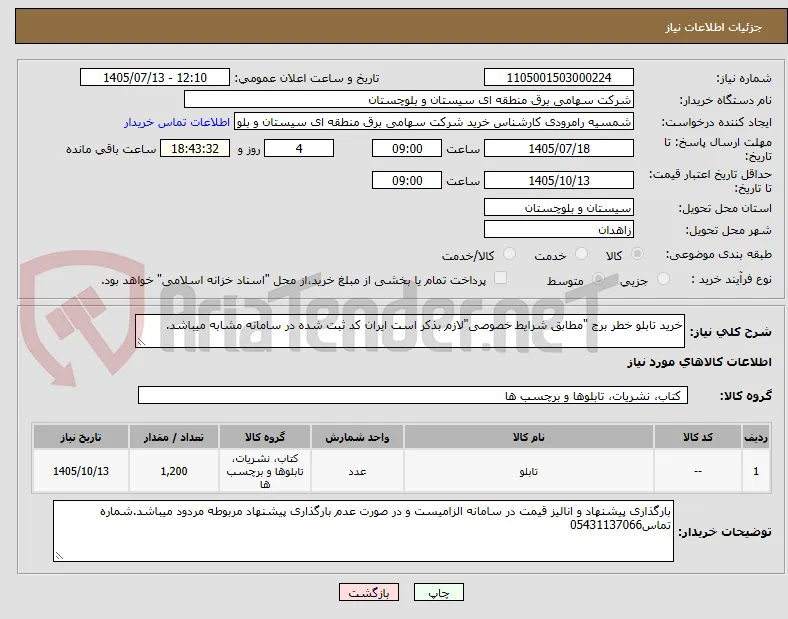Viewport: 788px width, 619px height.
Task: Click the price validity time 09:00 field
Action: (x=407, y=180)
